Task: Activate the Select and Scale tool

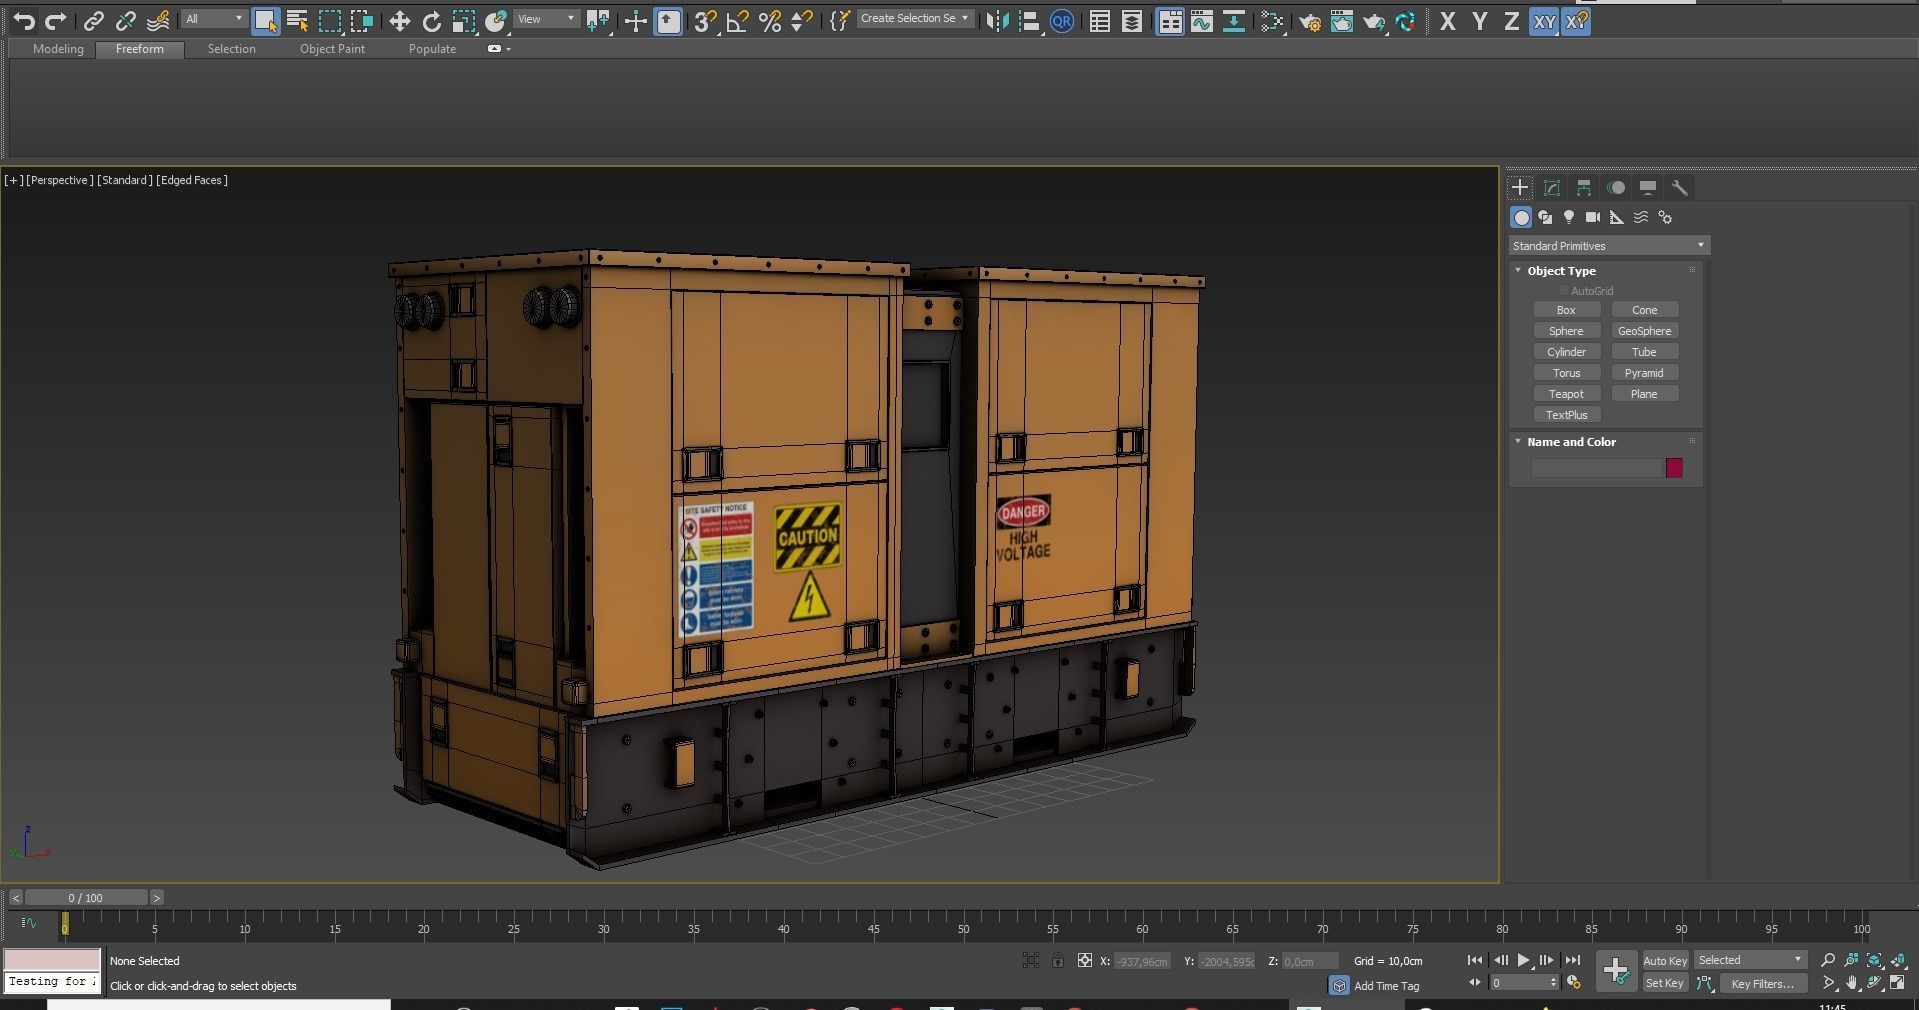Action: (463, 21)
